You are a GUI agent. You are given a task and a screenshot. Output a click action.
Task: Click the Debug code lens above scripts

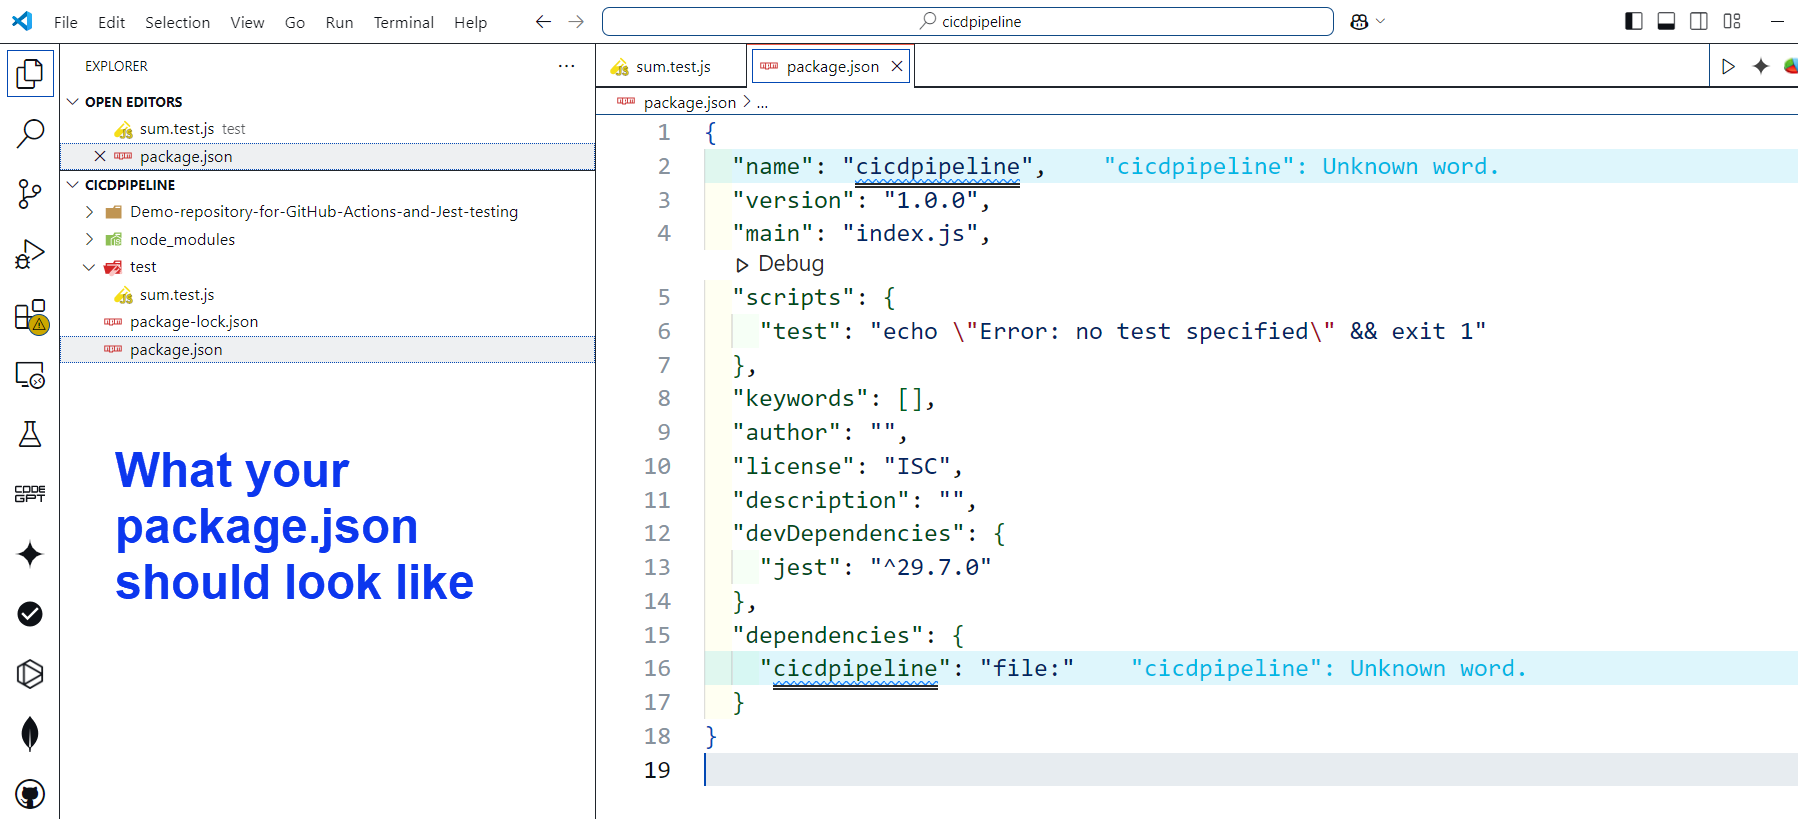click(x=781, y=264)
